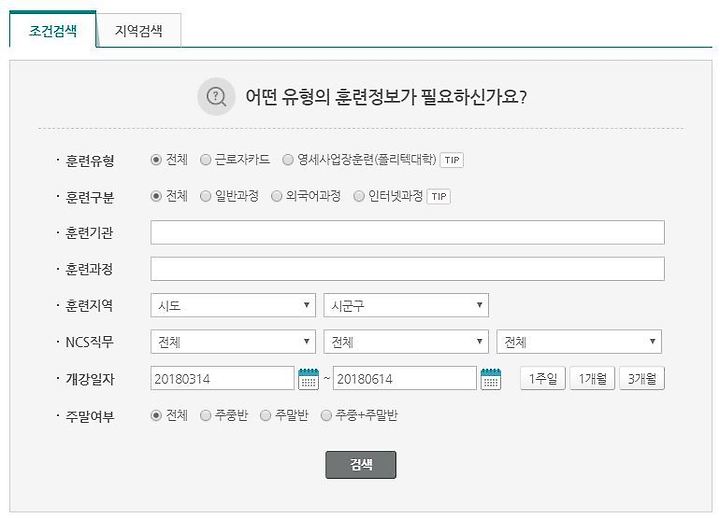Viewport: 720px width, 518px height.
Task: Select the 주중반 radio option
Action: [x=205, y=416]
